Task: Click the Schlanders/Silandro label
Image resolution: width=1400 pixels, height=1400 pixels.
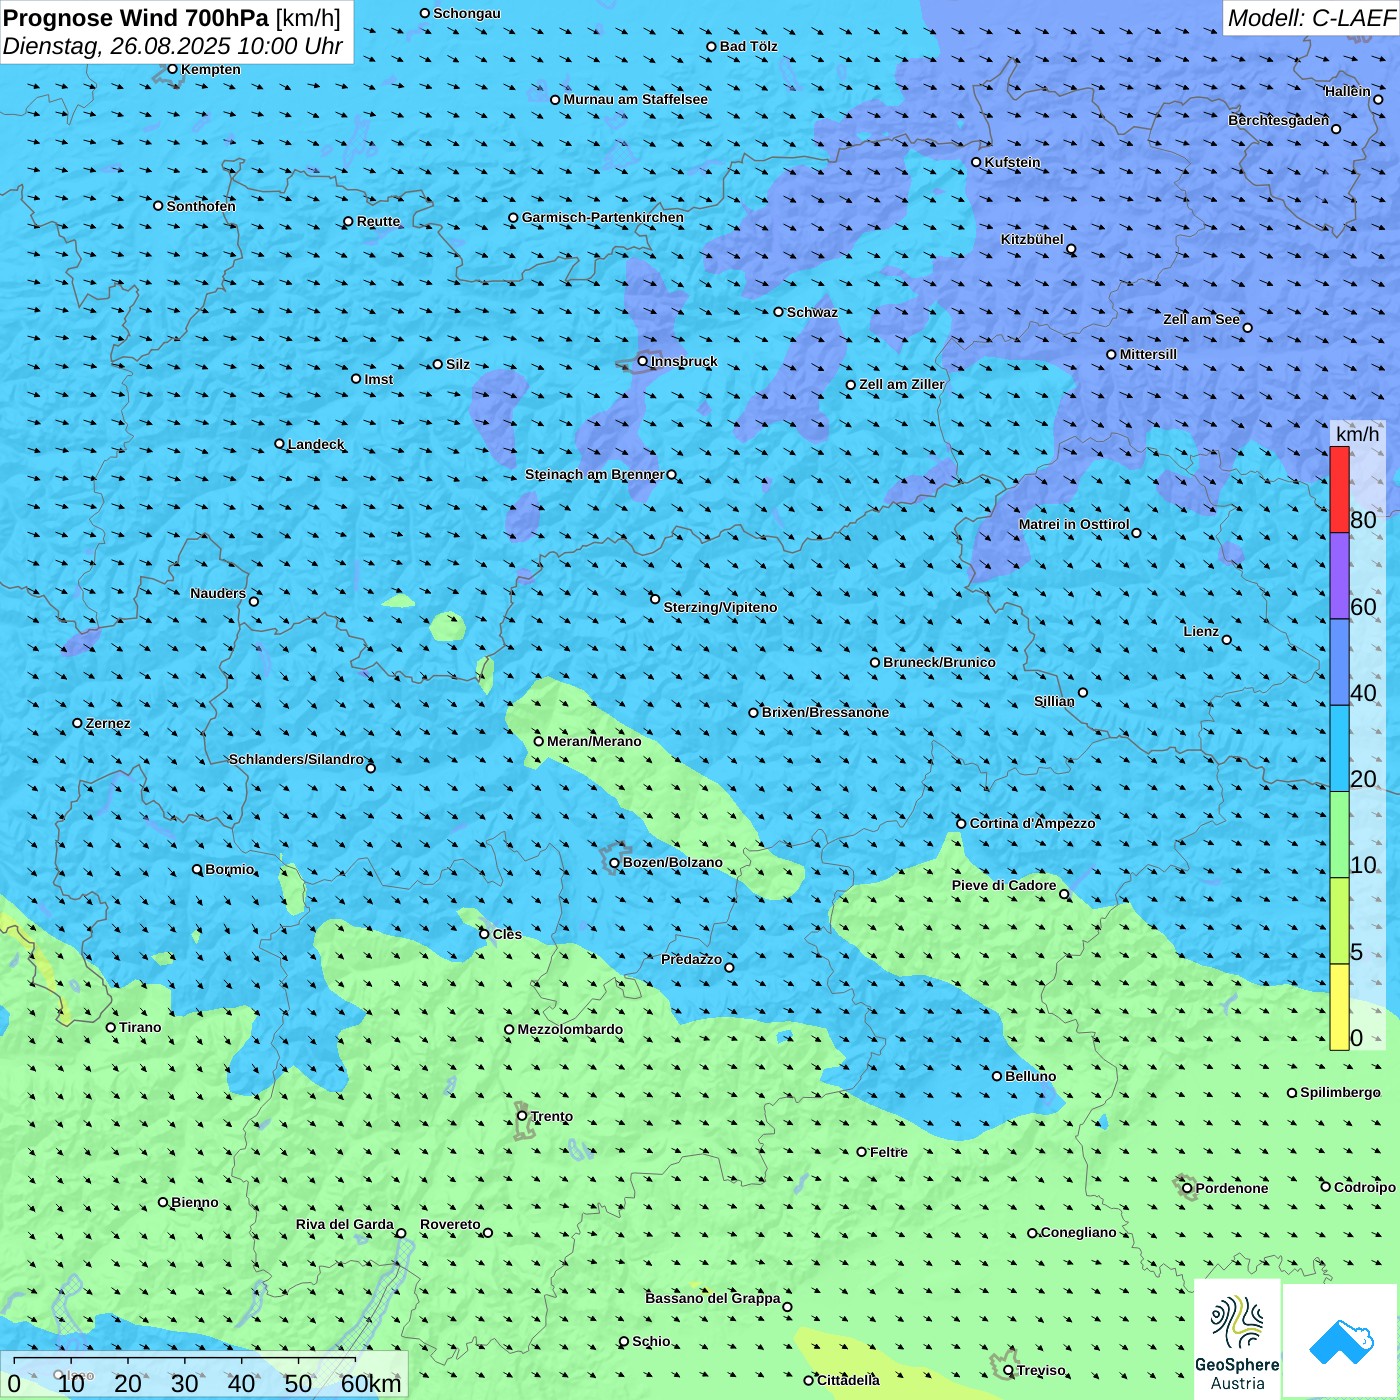Action: tap(296, 759)
